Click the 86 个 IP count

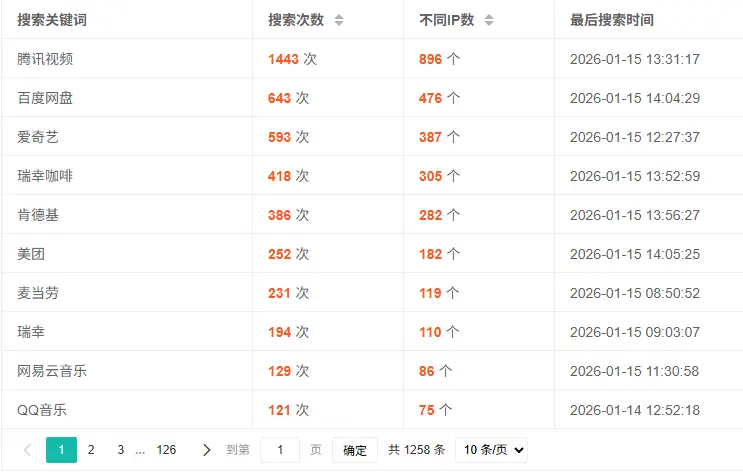click(435, 371)
